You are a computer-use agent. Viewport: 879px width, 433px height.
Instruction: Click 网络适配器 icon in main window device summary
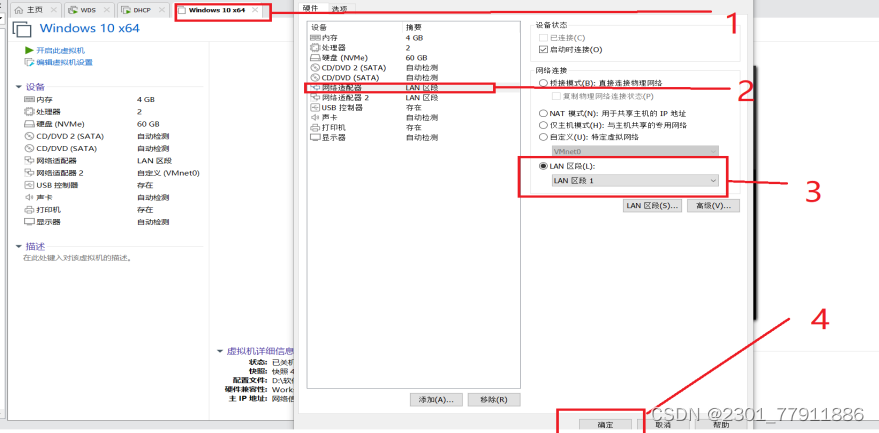click(x=29, y=160)
